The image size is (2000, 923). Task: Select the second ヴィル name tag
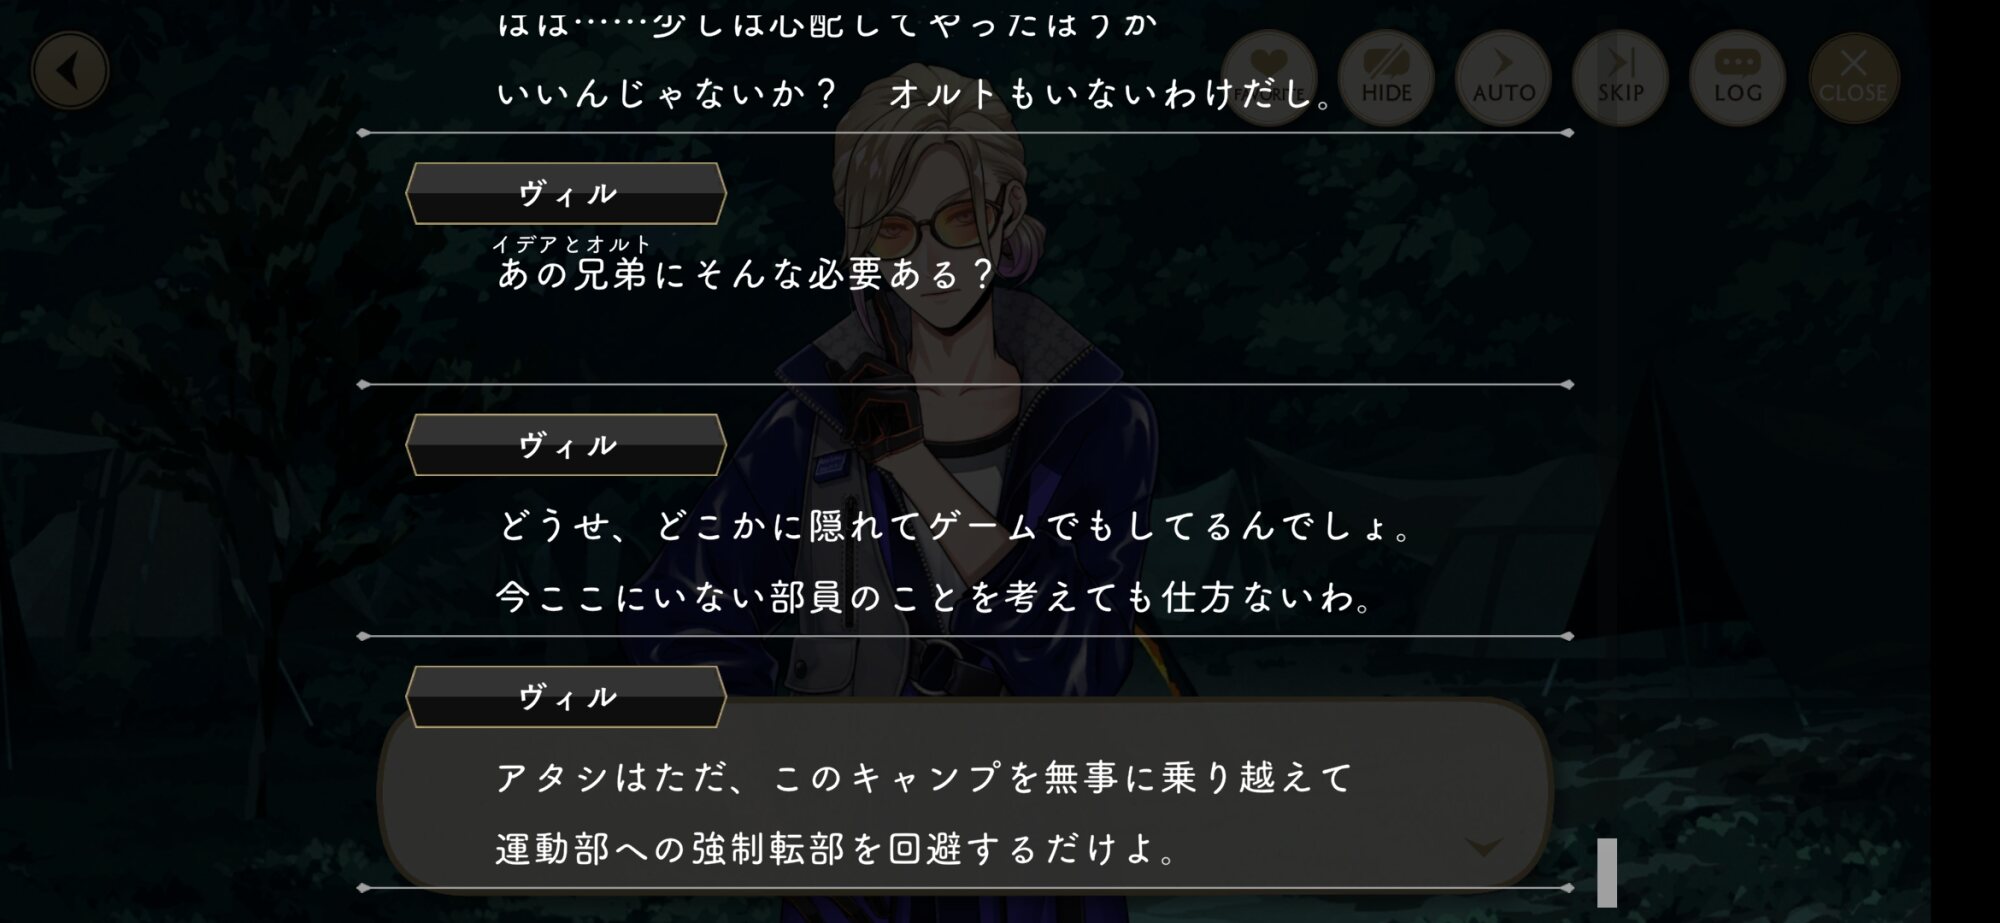pos(566,445)
